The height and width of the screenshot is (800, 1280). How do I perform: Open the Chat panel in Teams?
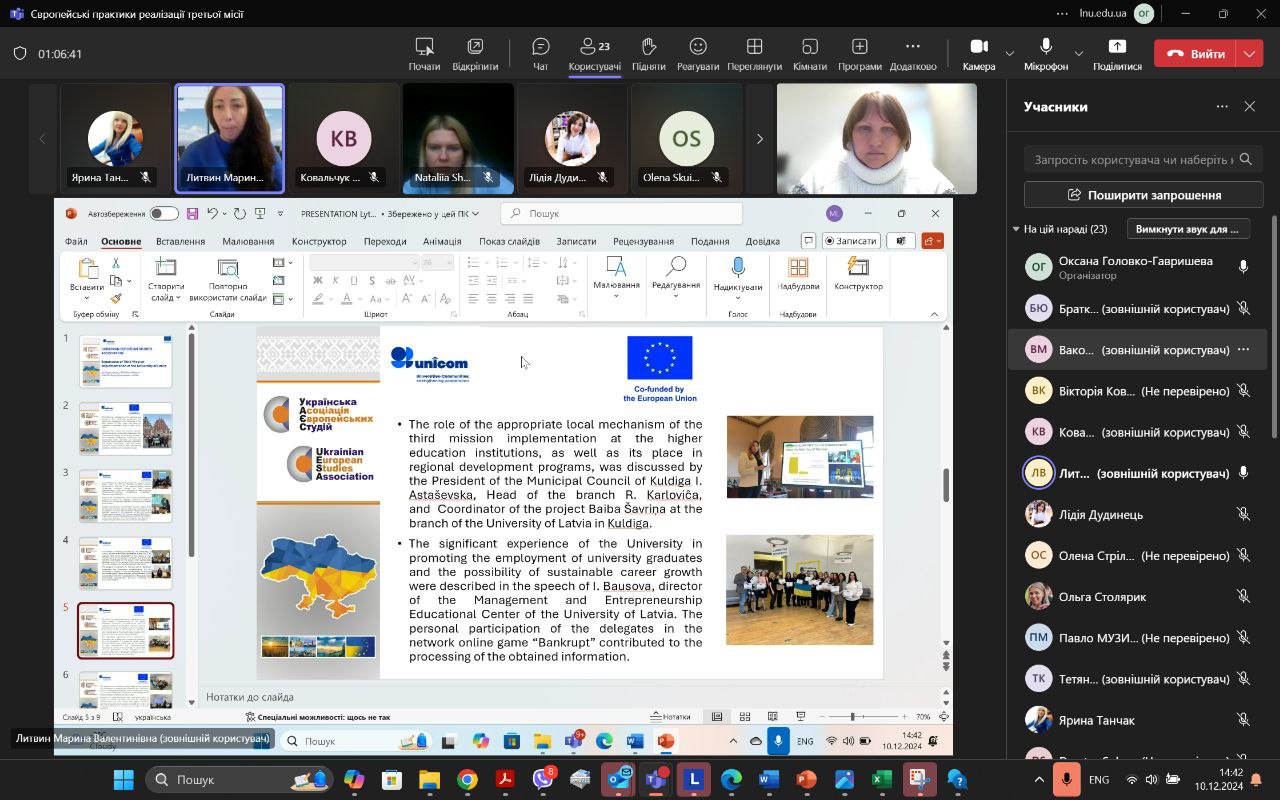click(x=541, y=54)
